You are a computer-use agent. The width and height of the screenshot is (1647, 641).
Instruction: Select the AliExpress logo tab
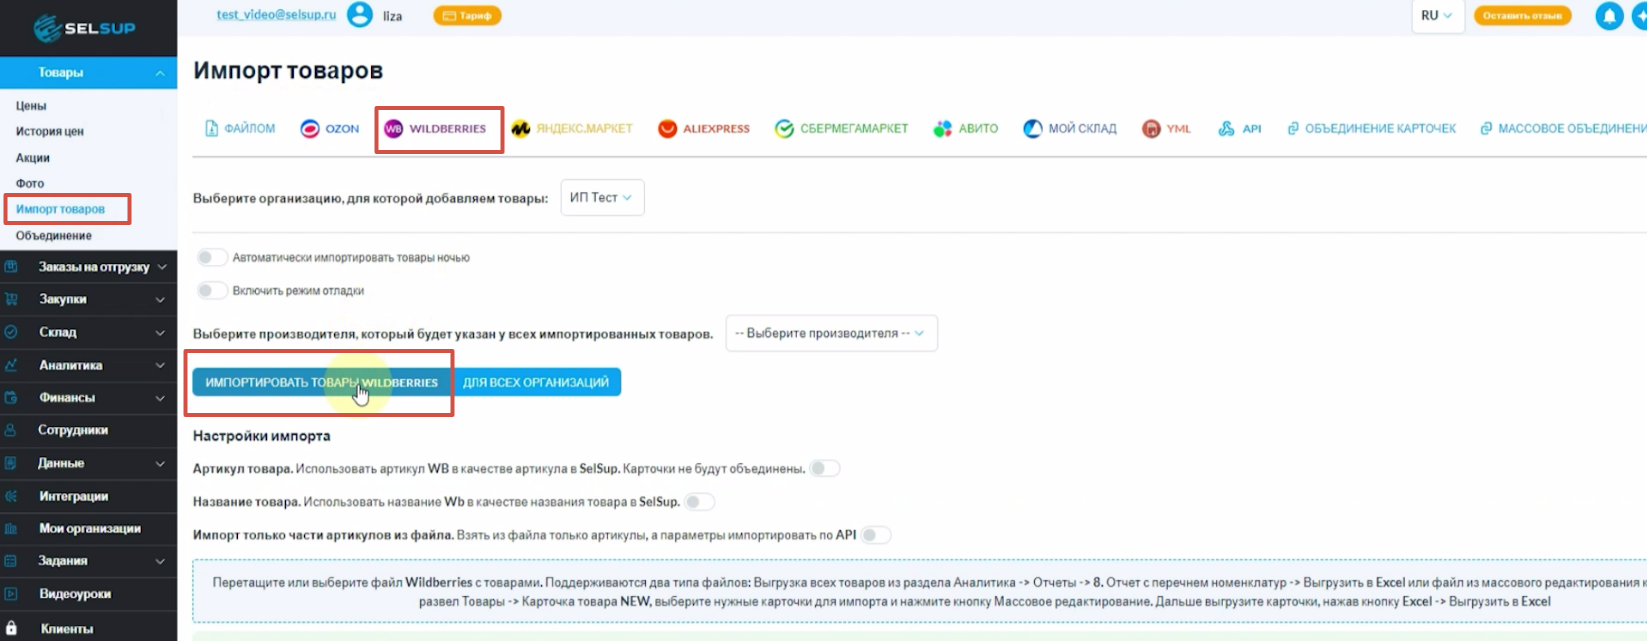click(x=667, y=129)
